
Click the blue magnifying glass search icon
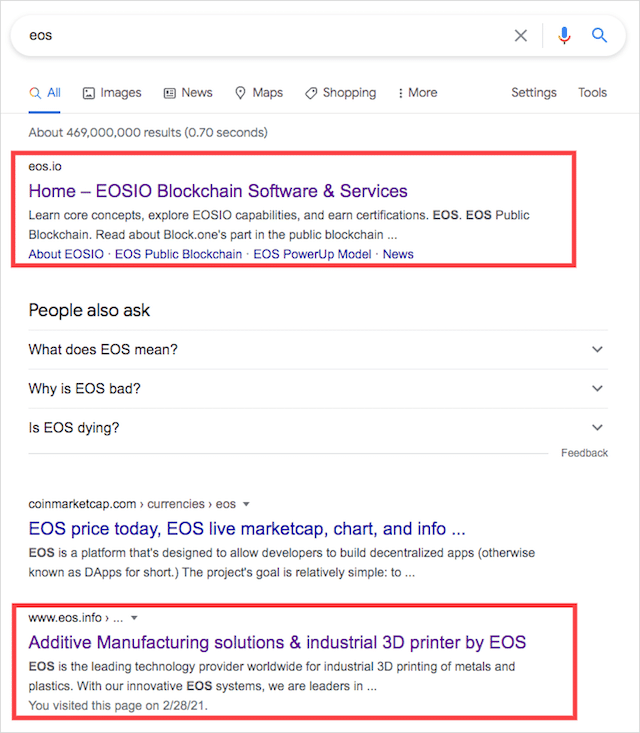(600, 36)
